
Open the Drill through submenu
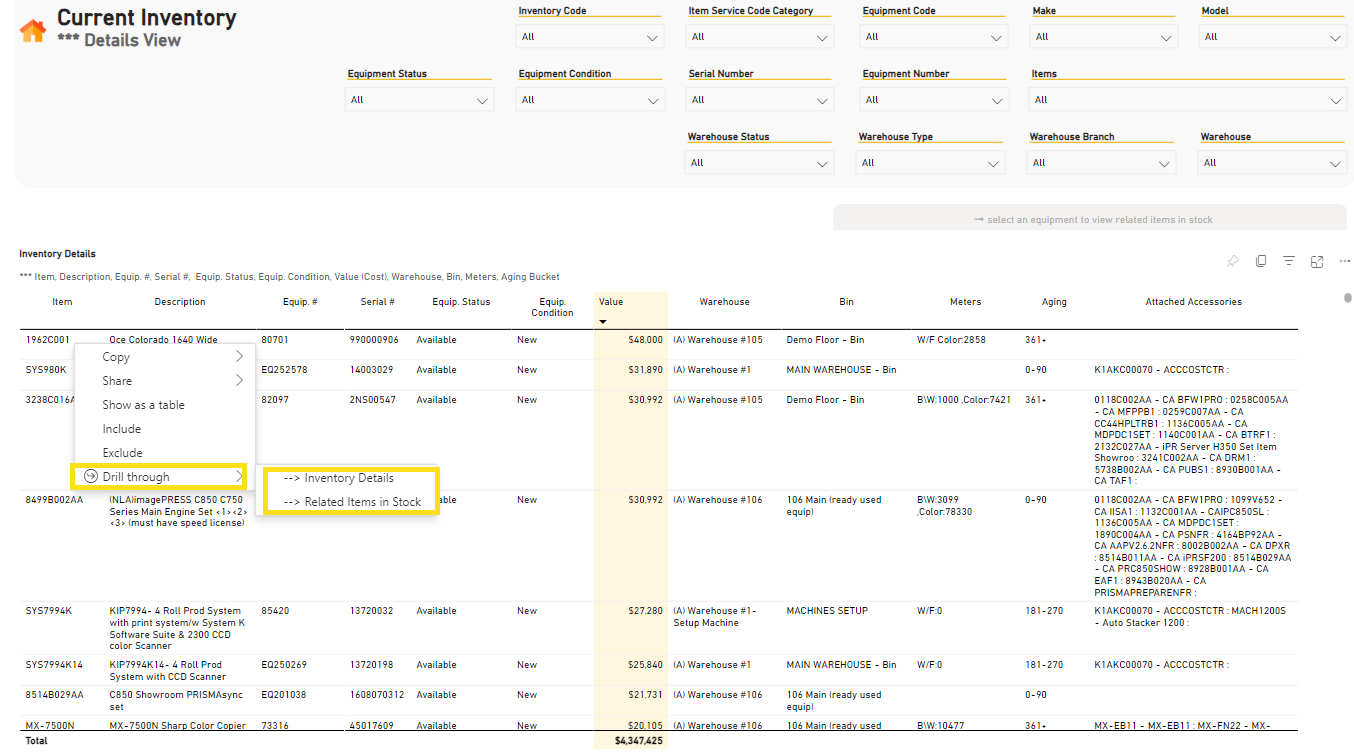(158, 477)
